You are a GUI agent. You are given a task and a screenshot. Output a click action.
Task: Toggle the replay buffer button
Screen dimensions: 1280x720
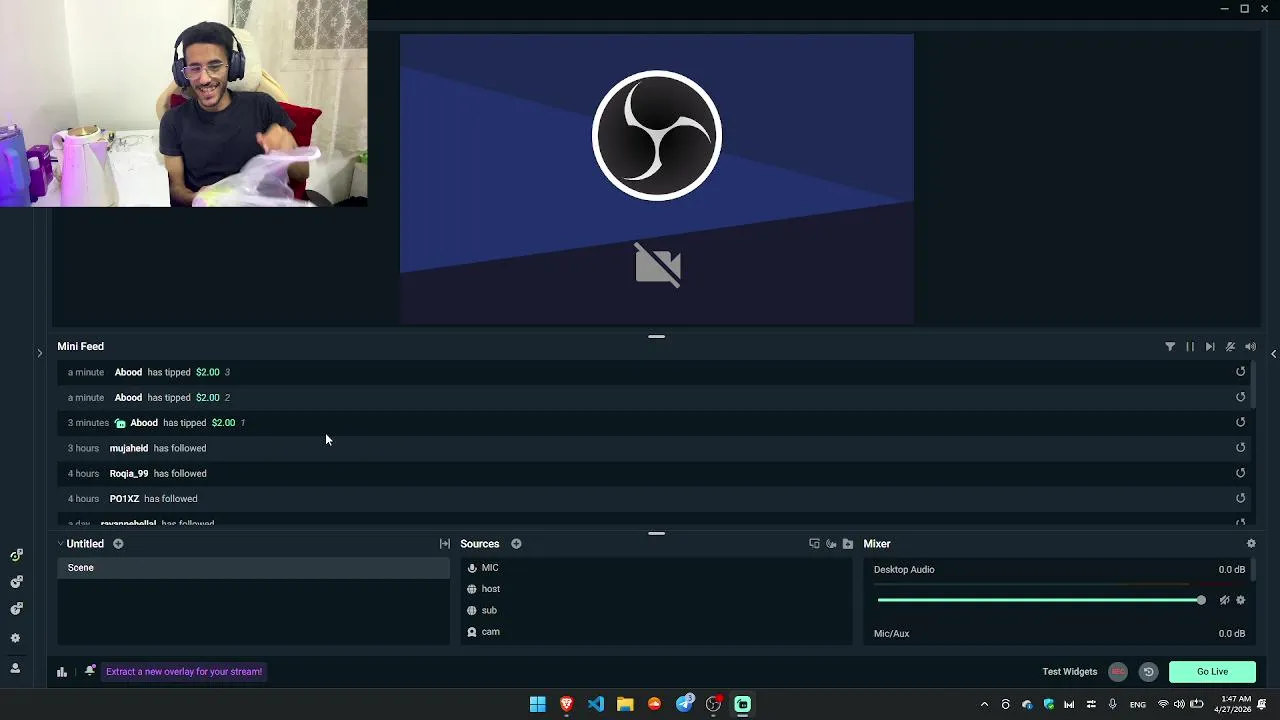(1148, 672)
